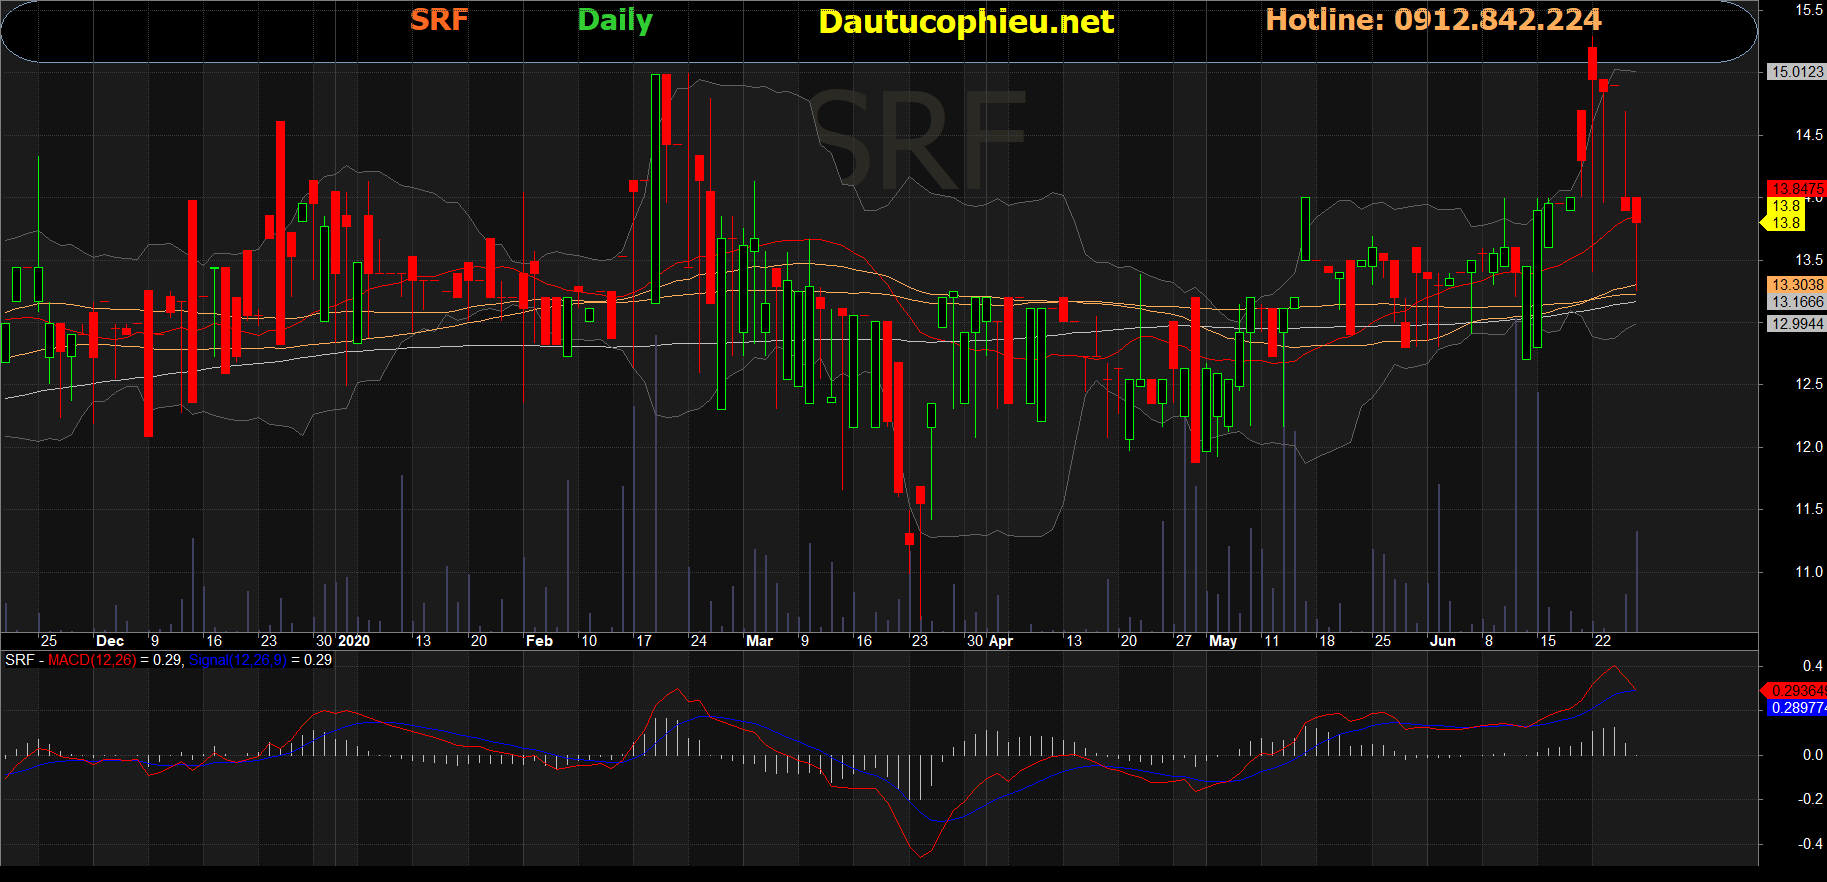Click the Hotline: 0912.842.224 text
Screen dimensions: 1827x882
coord(1433,20)
